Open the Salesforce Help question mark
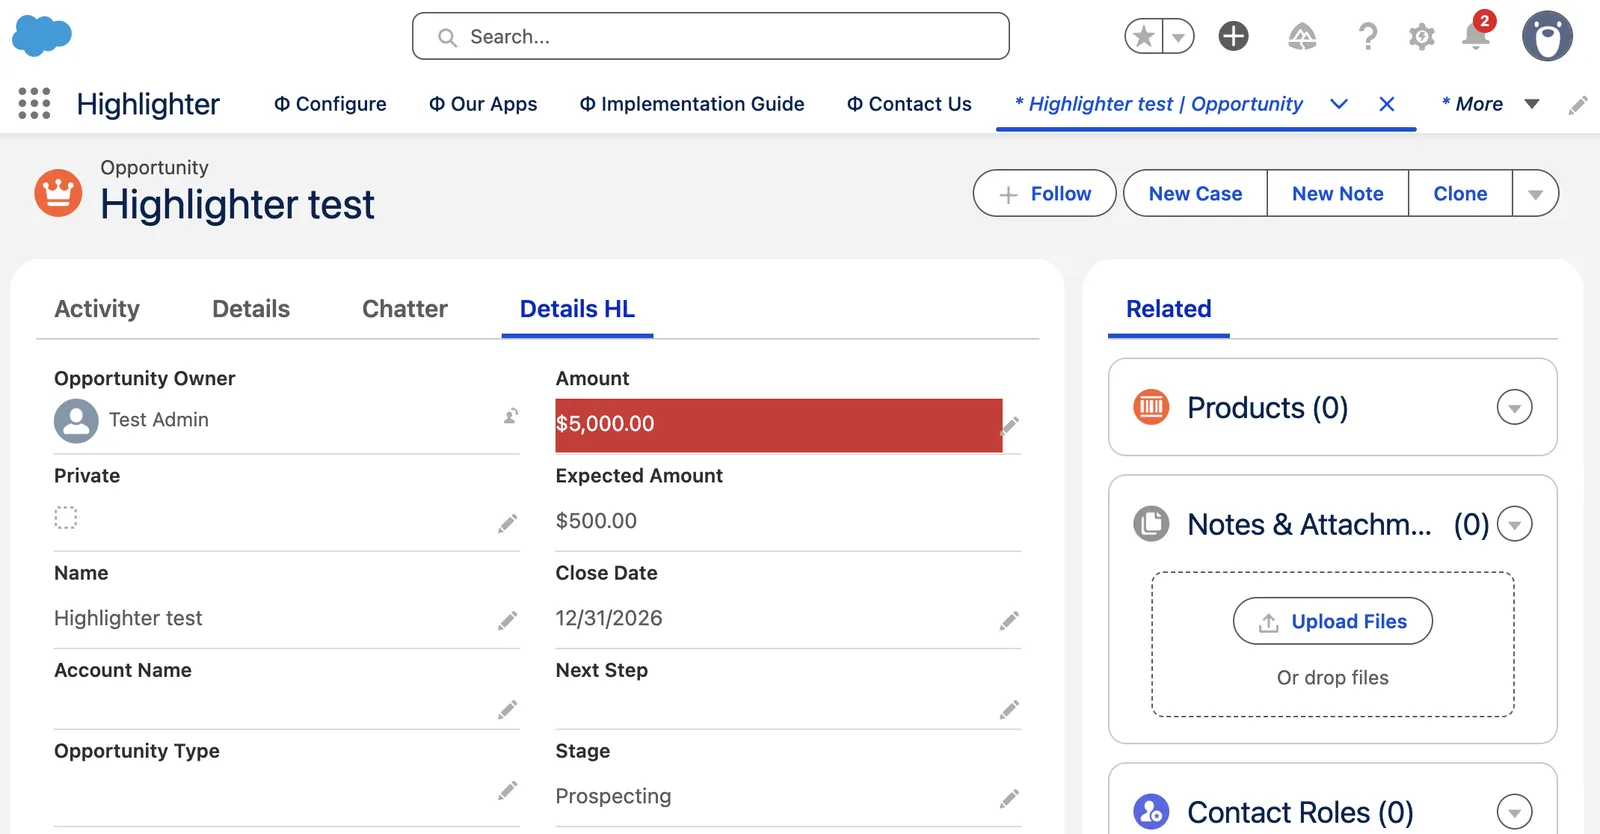 (1367, 37)
